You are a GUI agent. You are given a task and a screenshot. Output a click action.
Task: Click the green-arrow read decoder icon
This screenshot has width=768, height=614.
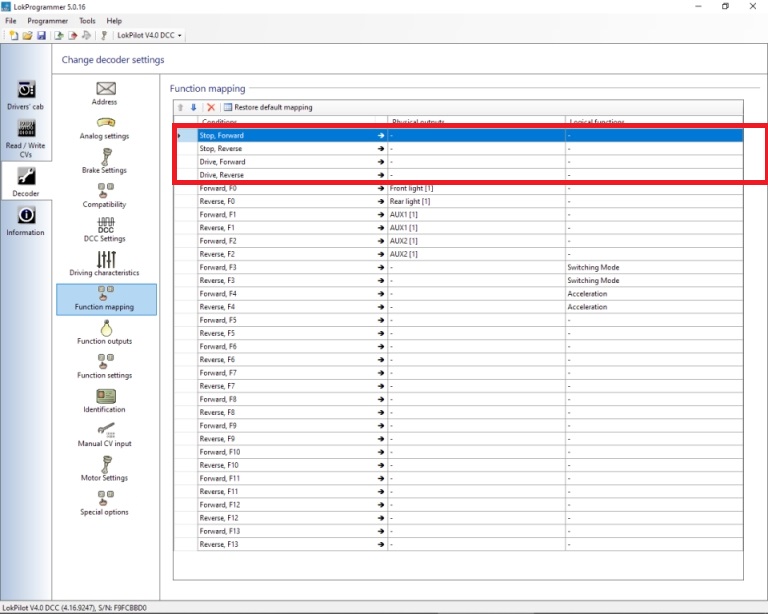coord(59,35)
